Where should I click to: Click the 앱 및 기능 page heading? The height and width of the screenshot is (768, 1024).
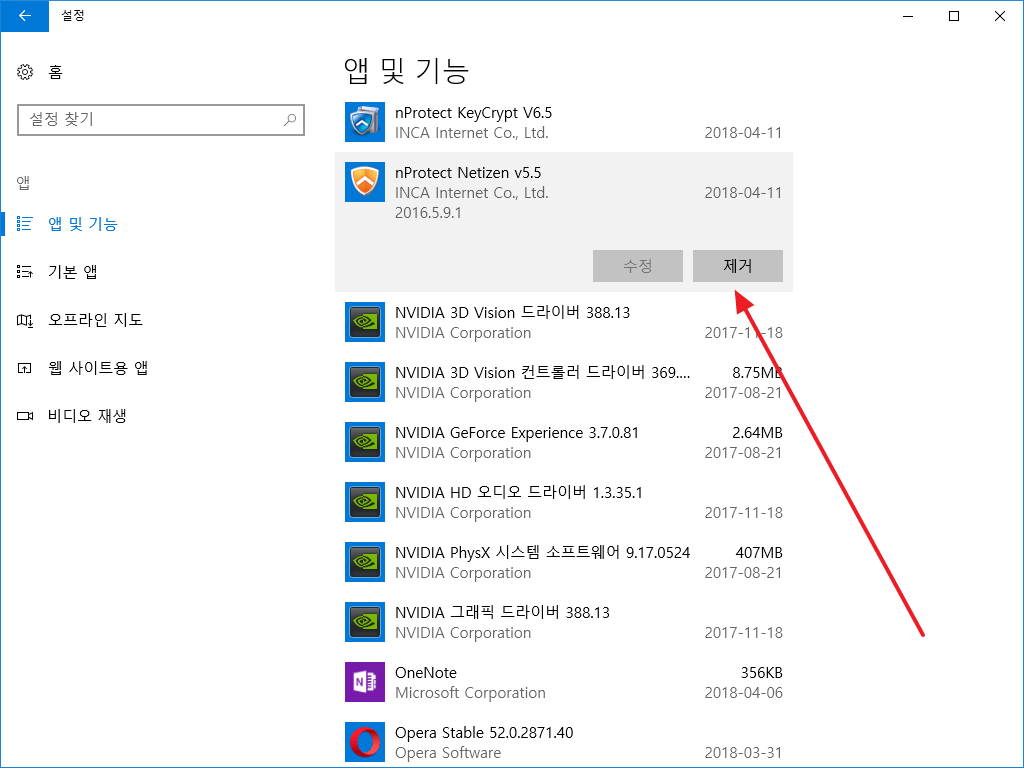click(x=406, y=71)
